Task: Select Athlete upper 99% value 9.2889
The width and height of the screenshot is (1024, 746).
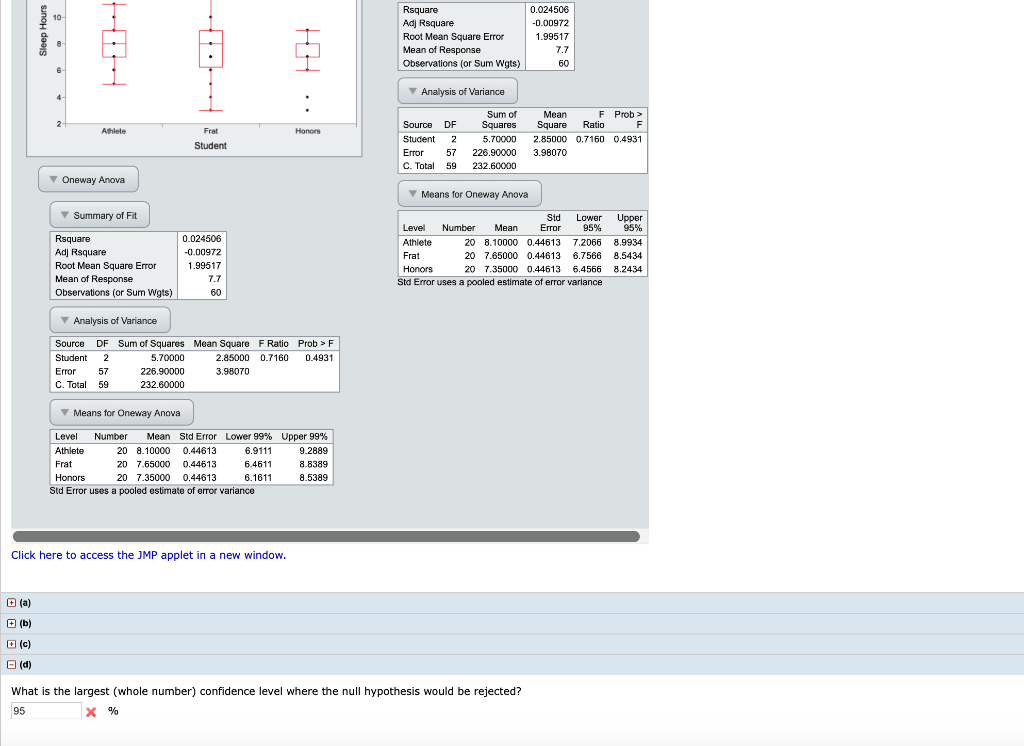Action: pos(313,451)
